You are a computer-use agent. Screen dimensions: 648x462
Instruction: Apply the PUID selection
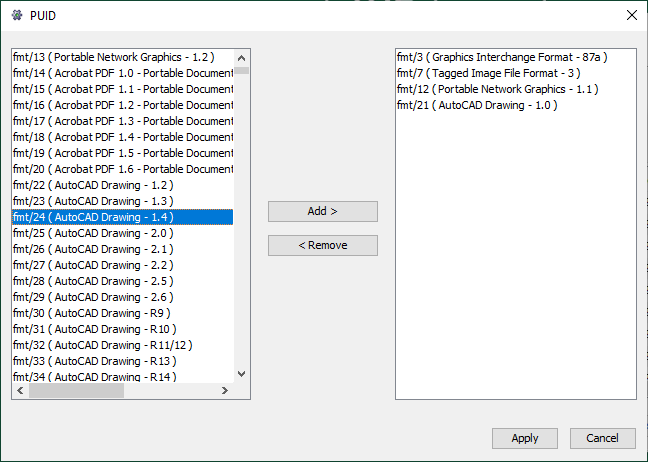coord(524,438)
